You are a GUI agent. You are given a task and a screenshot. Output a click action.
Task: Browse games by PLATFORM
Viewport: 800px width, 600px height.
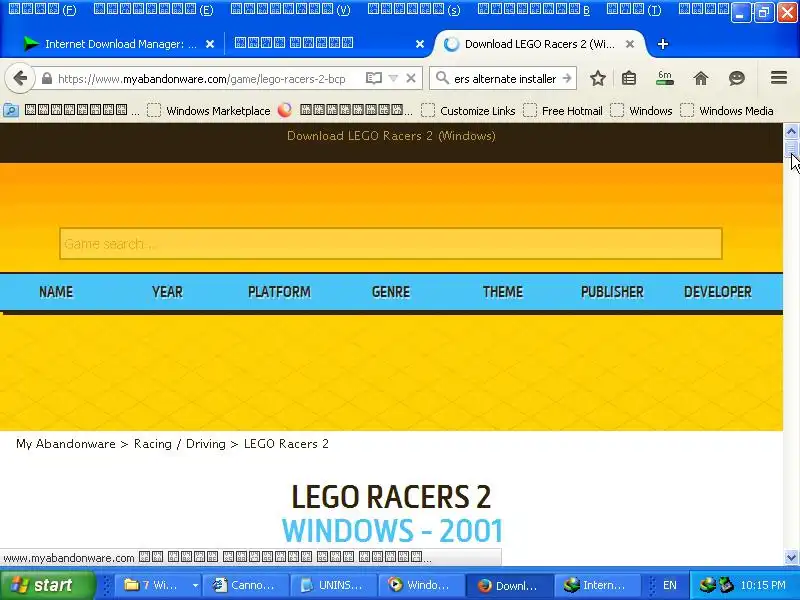279,292
